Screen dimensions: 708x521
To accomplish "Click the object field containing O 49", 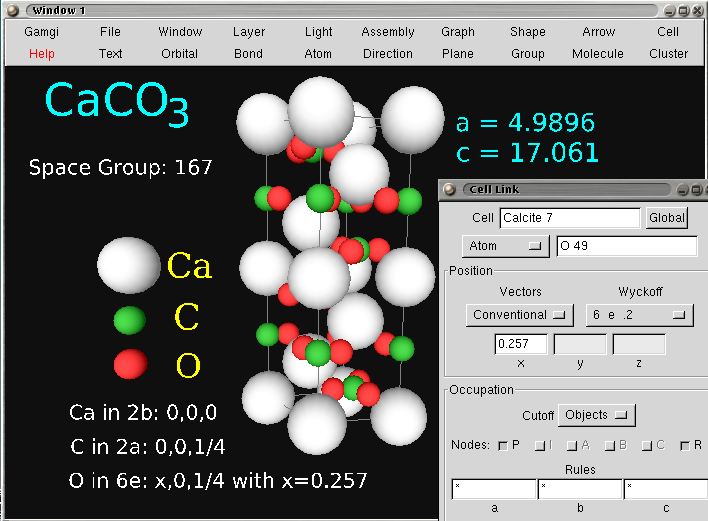I will click(627, 246).
